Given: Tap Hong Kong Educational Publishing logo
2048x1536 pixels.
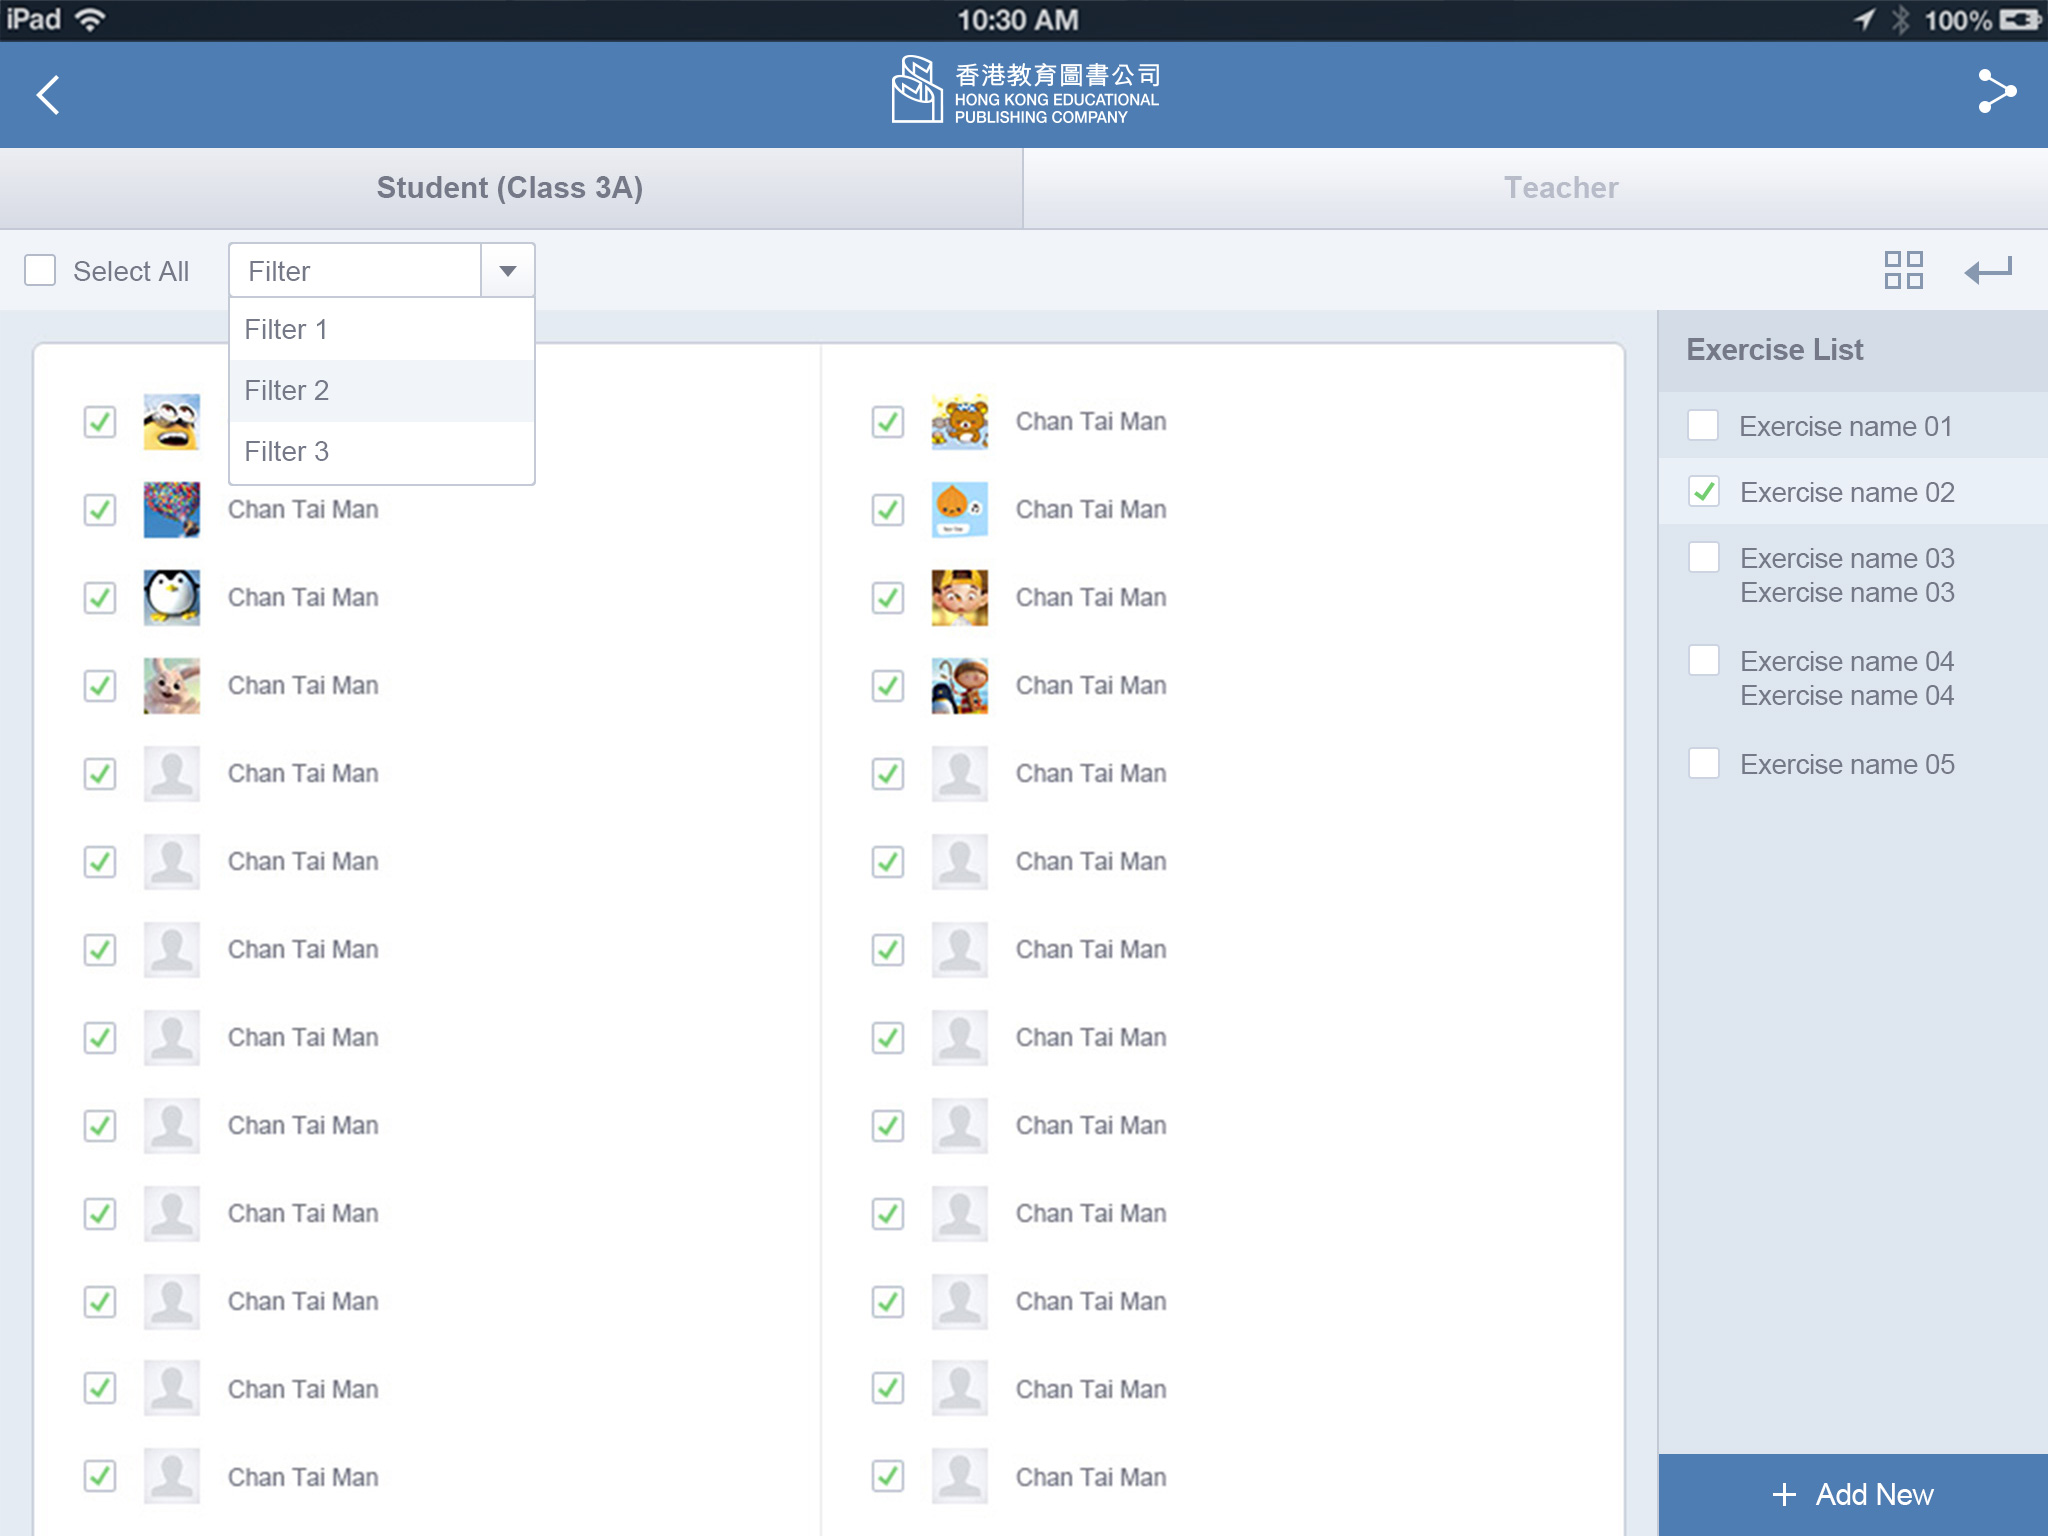Looking at the screenshot, I should [1024, 92].
